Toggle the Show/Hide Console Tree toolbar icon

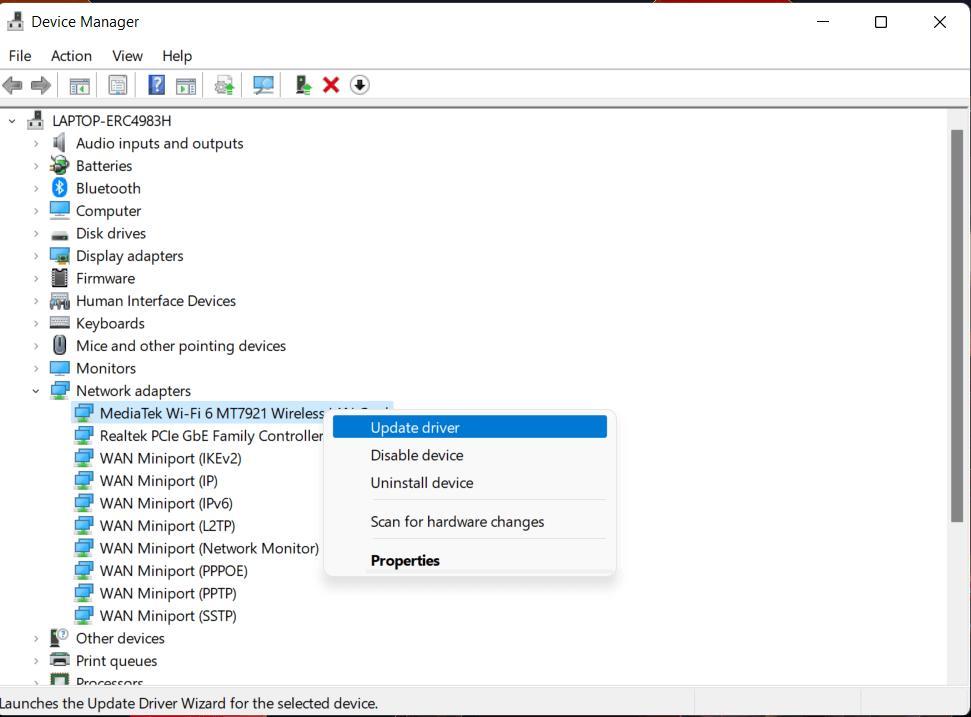(x=79, y=85)
